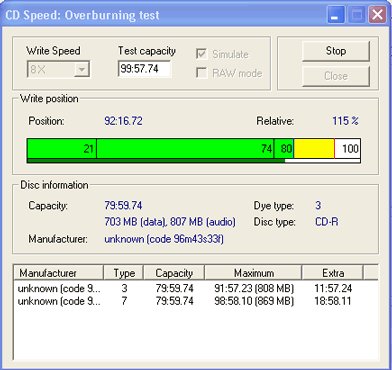Screen dimensions: 392x370
Task: Click the green segment labeled 74
Action: tap(185, 148)
